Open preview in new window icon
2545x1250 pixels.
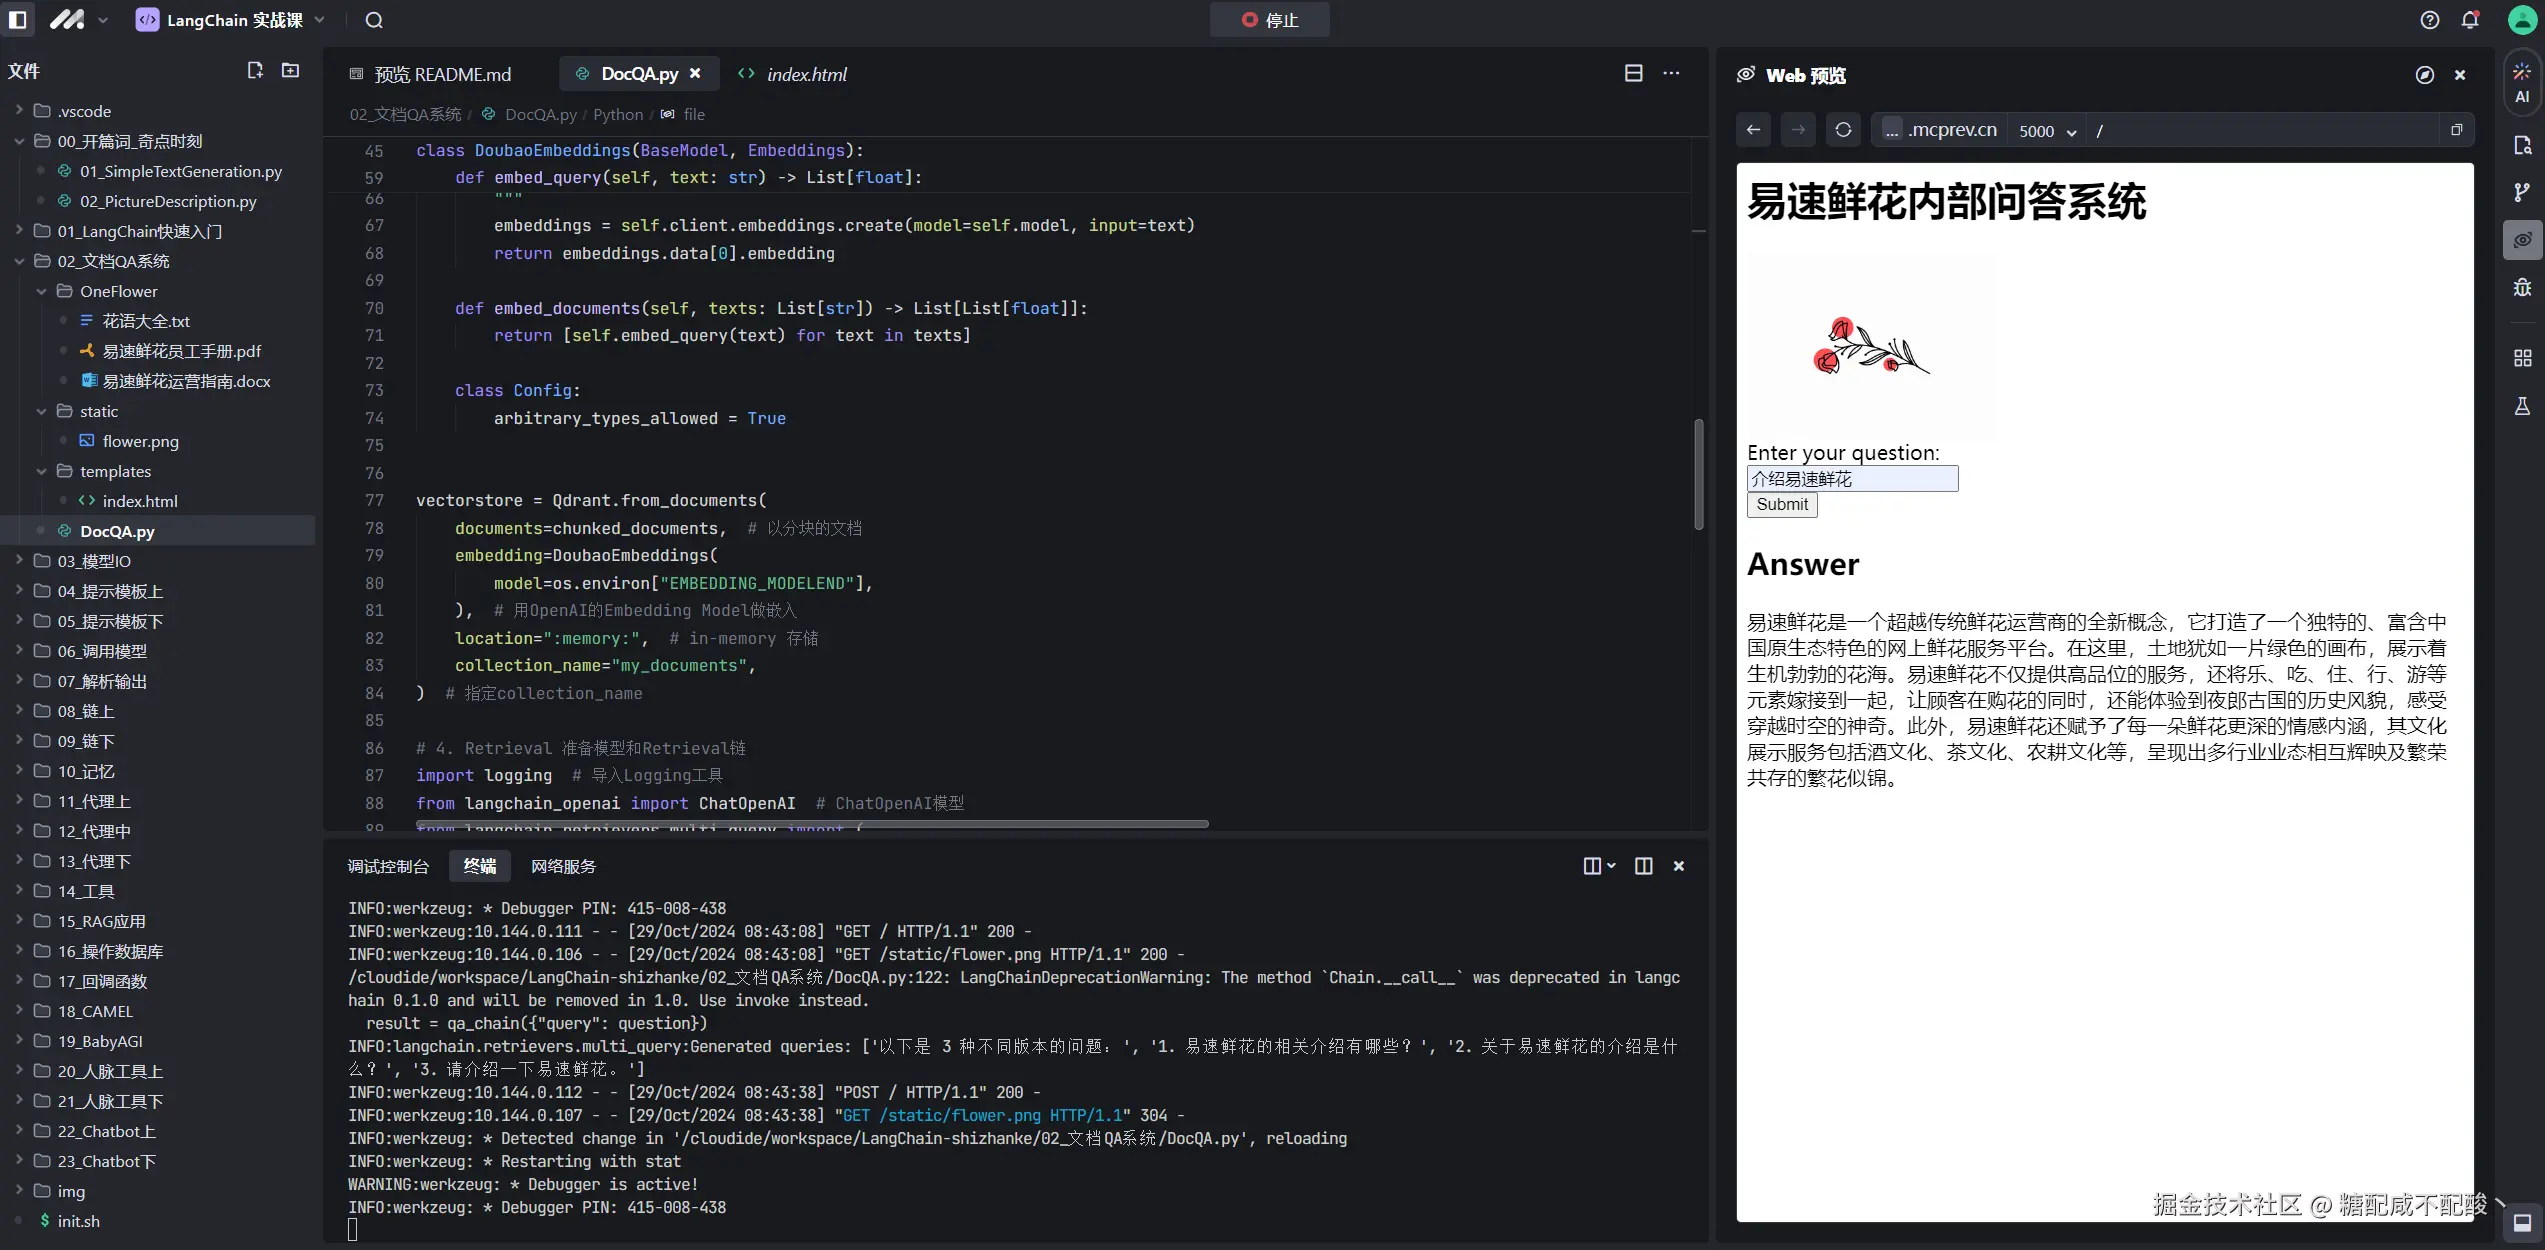pyautogui.click(x=2456, y=130)
